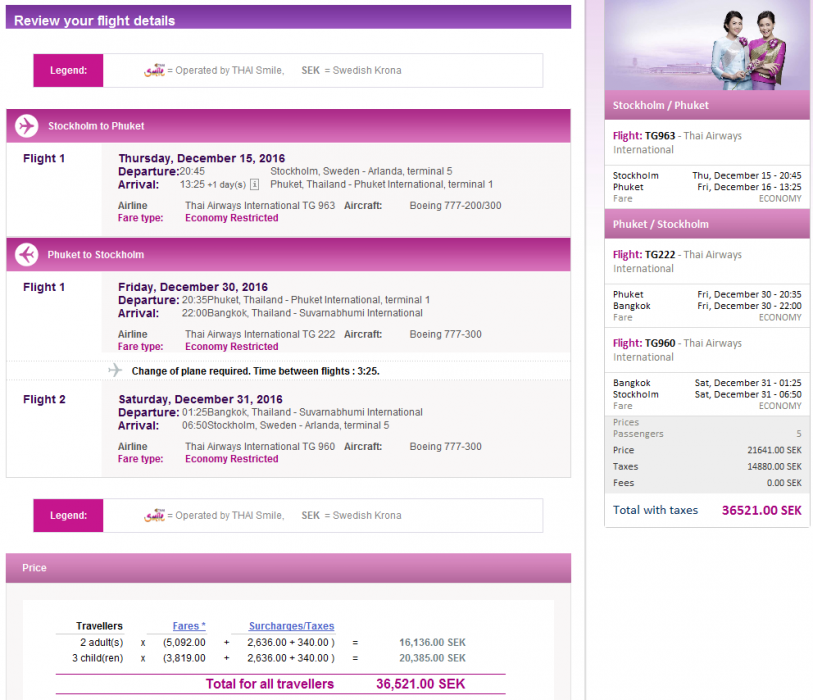The image size is (813, 700).
Task: Click sidebar time "Fri, December 30 - 20:35"
Action: click(749, 295)
